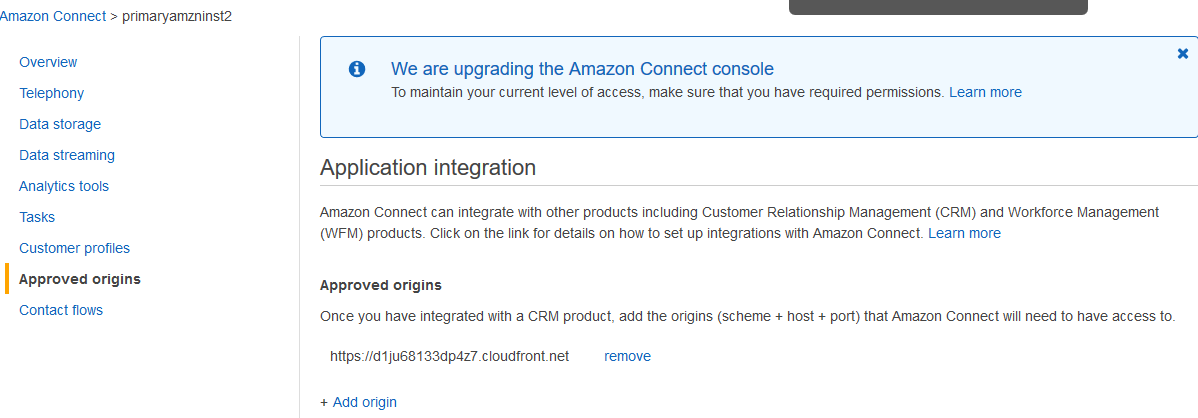The image size is (1198, 418).
Task: Open Data storage settings
Action: point(60,124)
